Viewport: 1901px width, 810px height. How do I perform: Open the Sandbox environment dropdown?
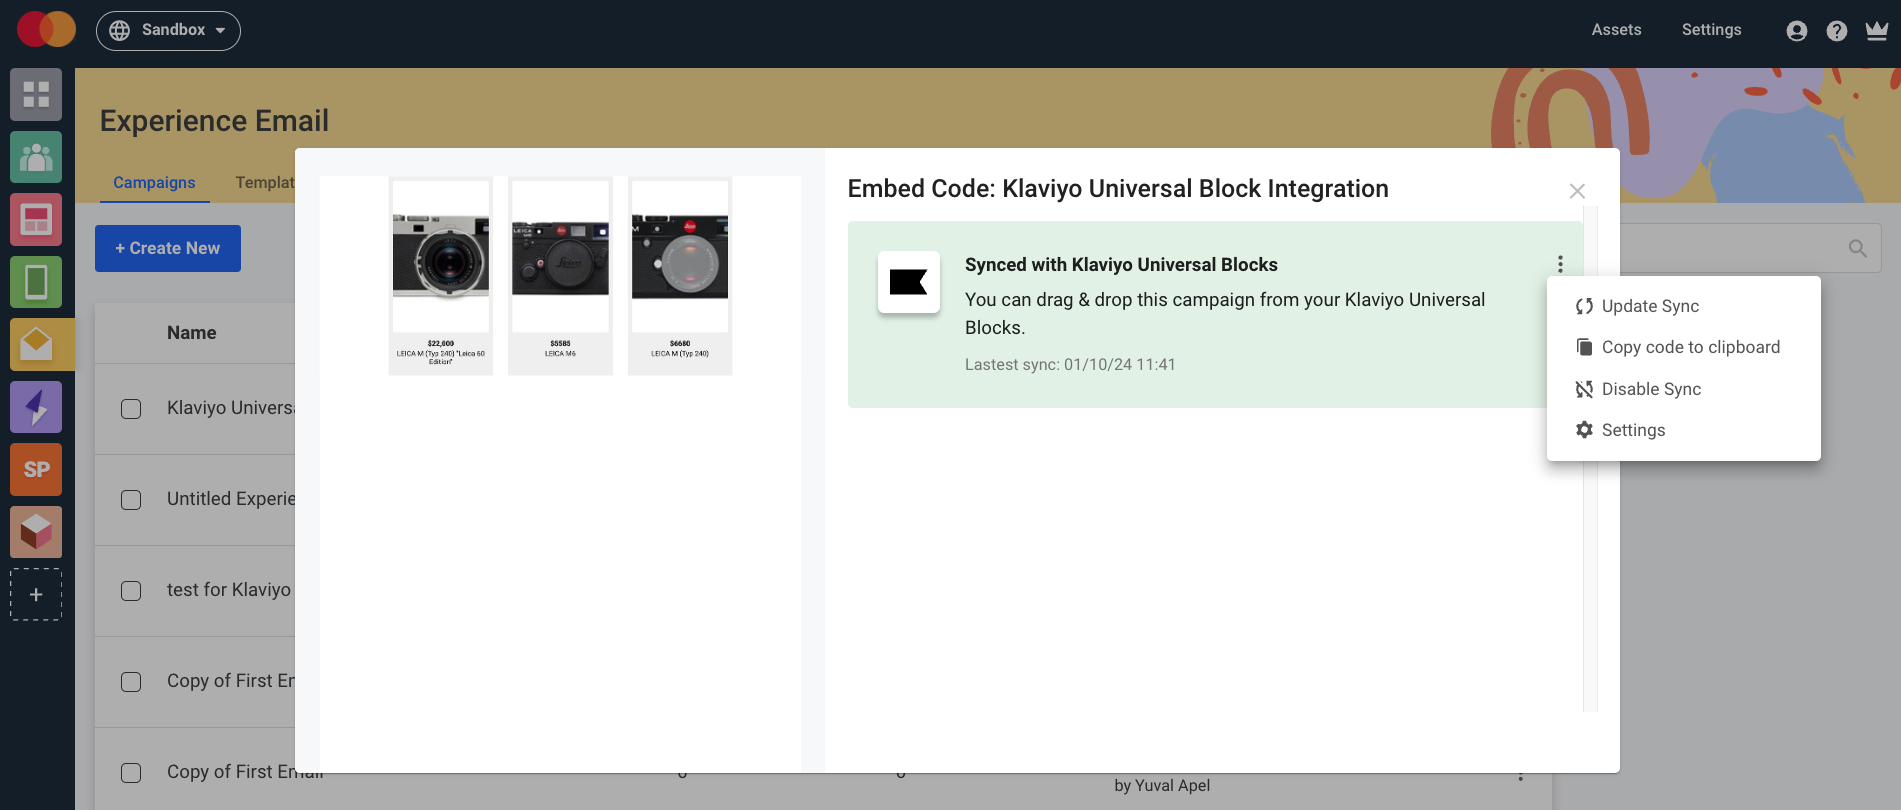click(168, 30)
